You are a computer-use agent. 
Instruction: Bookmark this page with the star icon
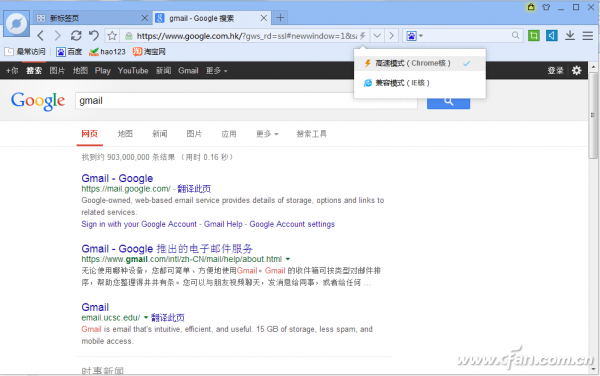pyautogui.click(x=112, y=36)
